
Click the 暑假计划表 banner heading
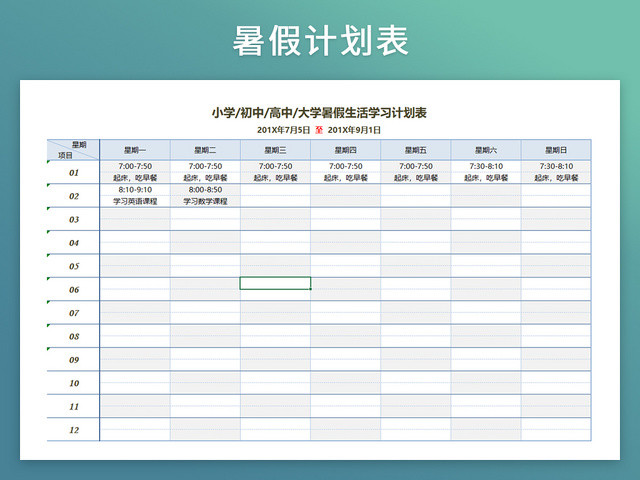(320, 40)
